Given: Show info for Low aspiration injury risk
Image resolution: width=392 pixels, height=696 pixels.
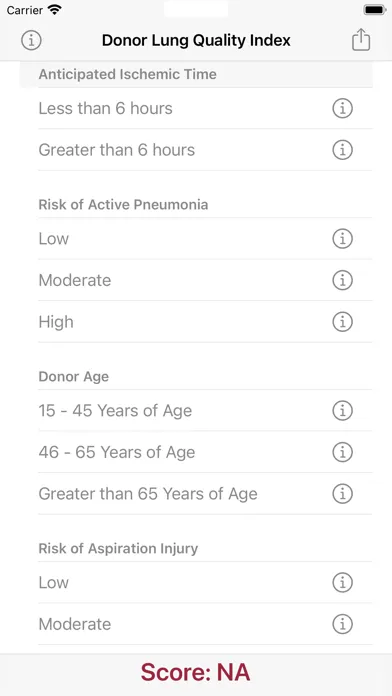Looking at the screenshot, I should coord(342,582).
